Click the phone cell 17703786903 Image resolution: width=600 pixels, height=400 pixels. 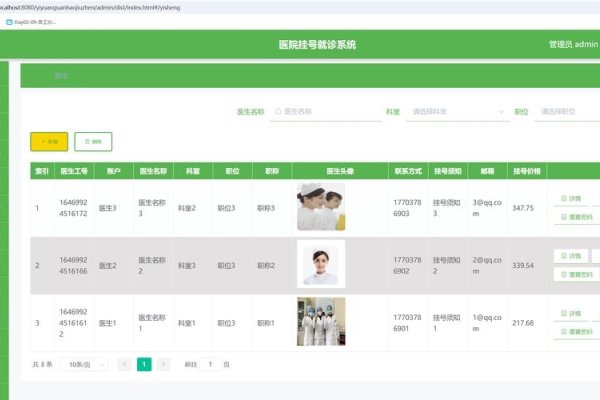pos(407,208)
